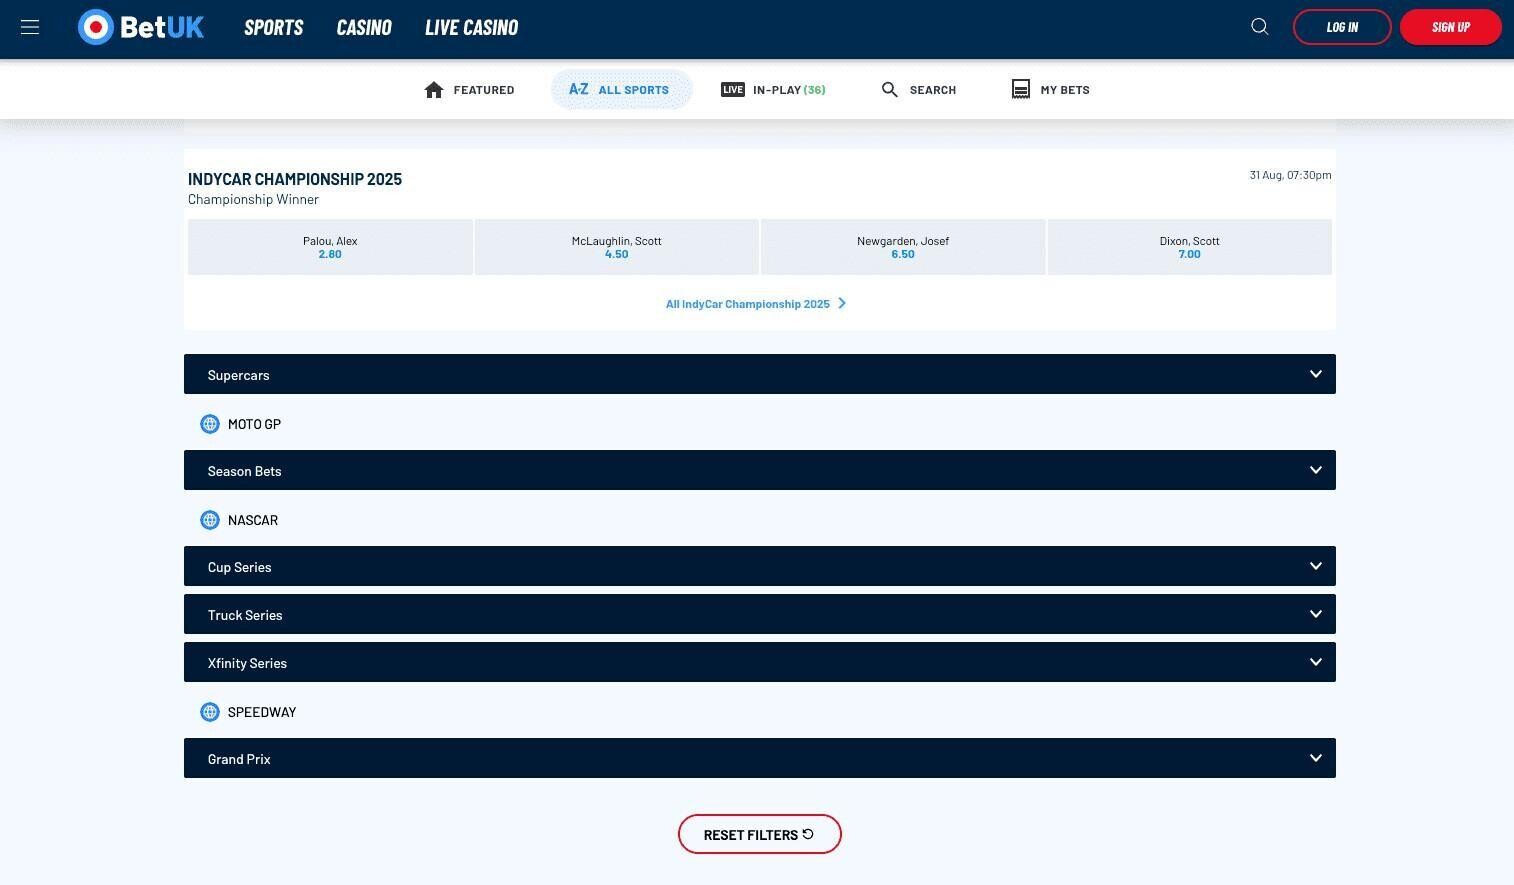This screenshot has width=1514, height=885.
Task: Switch to the Featured tab
Action: tap(469, 90)
